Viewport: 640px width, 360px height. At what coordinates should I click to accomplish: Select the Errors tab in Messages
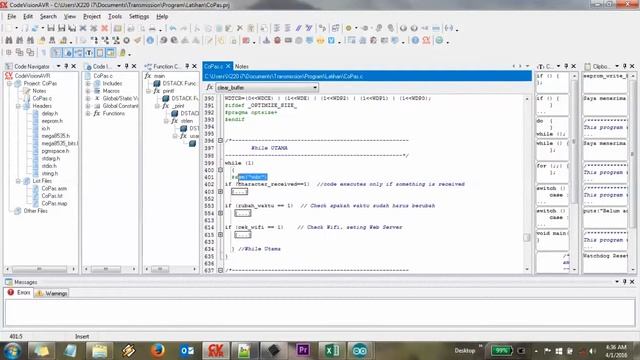point(19,293)
